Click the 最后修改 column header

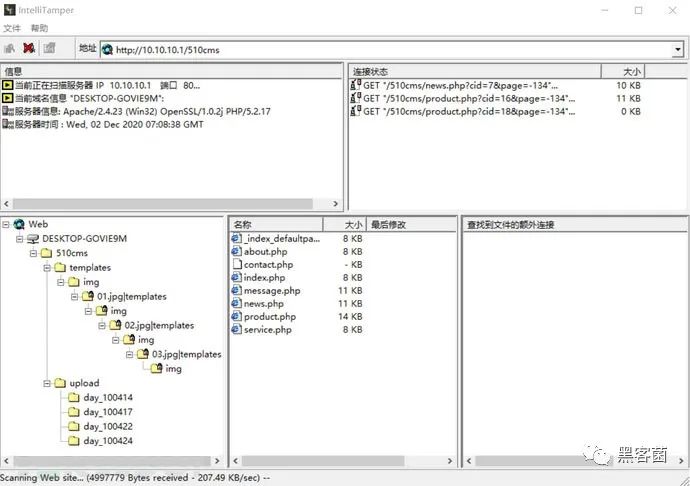point(411,225)
